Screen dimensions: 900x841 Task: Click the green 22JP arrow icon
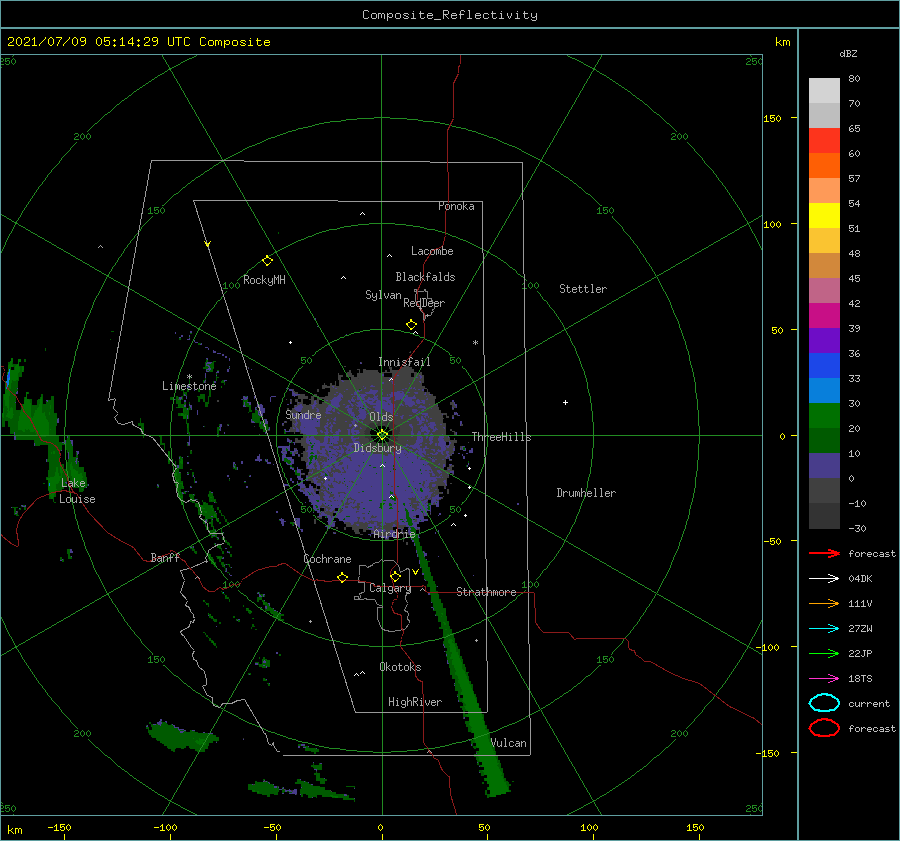(x=824, y=653)
